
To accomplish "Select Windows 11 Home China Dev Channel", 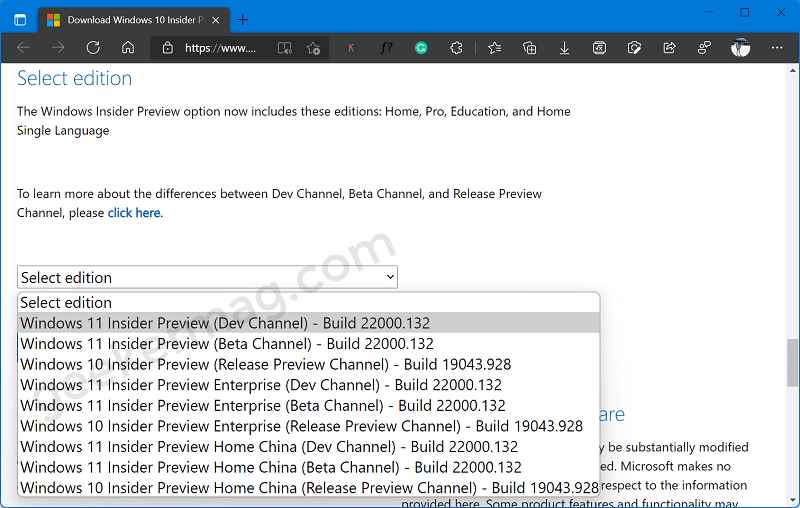I will coord(309,446).
